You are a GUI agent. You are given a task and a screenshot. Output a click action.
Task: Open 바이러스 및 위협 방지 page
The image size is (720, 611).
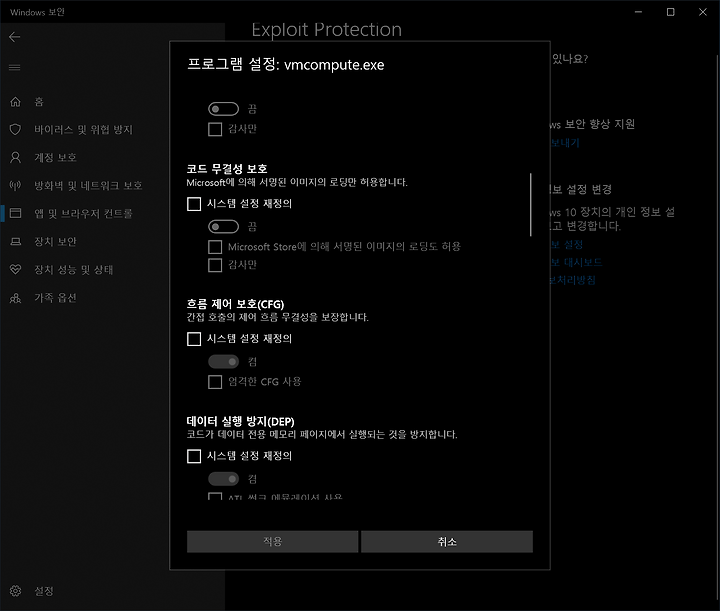pos(84,129)
